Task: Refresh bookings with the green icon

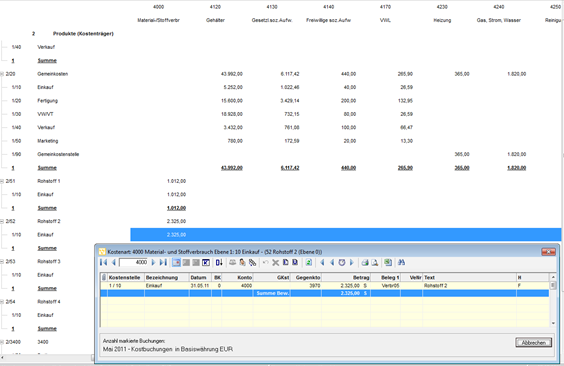Action: tap(309, 262)
